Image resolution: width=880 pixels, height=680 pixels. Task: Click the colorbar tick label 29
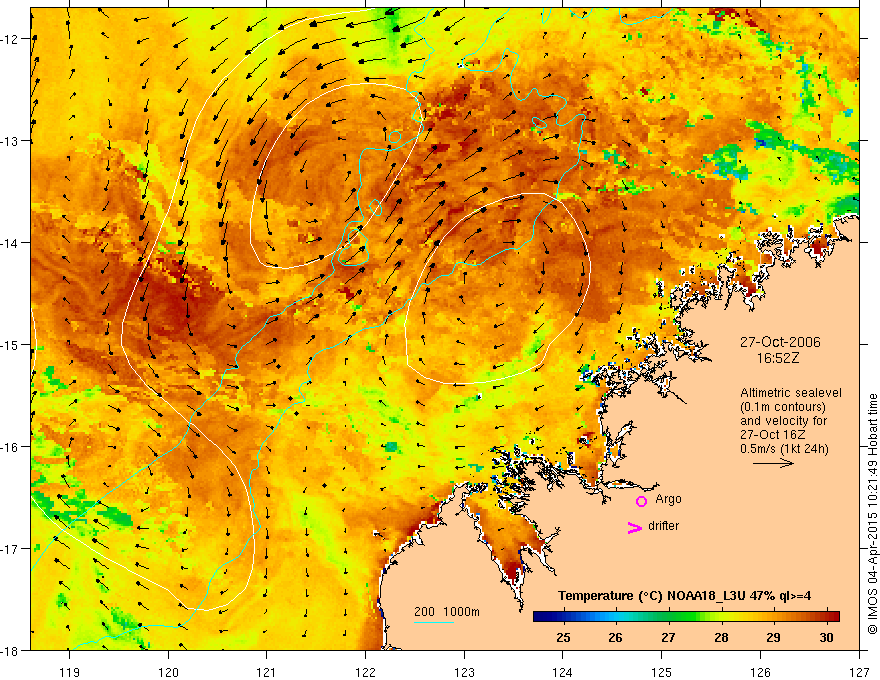[773, 637]
